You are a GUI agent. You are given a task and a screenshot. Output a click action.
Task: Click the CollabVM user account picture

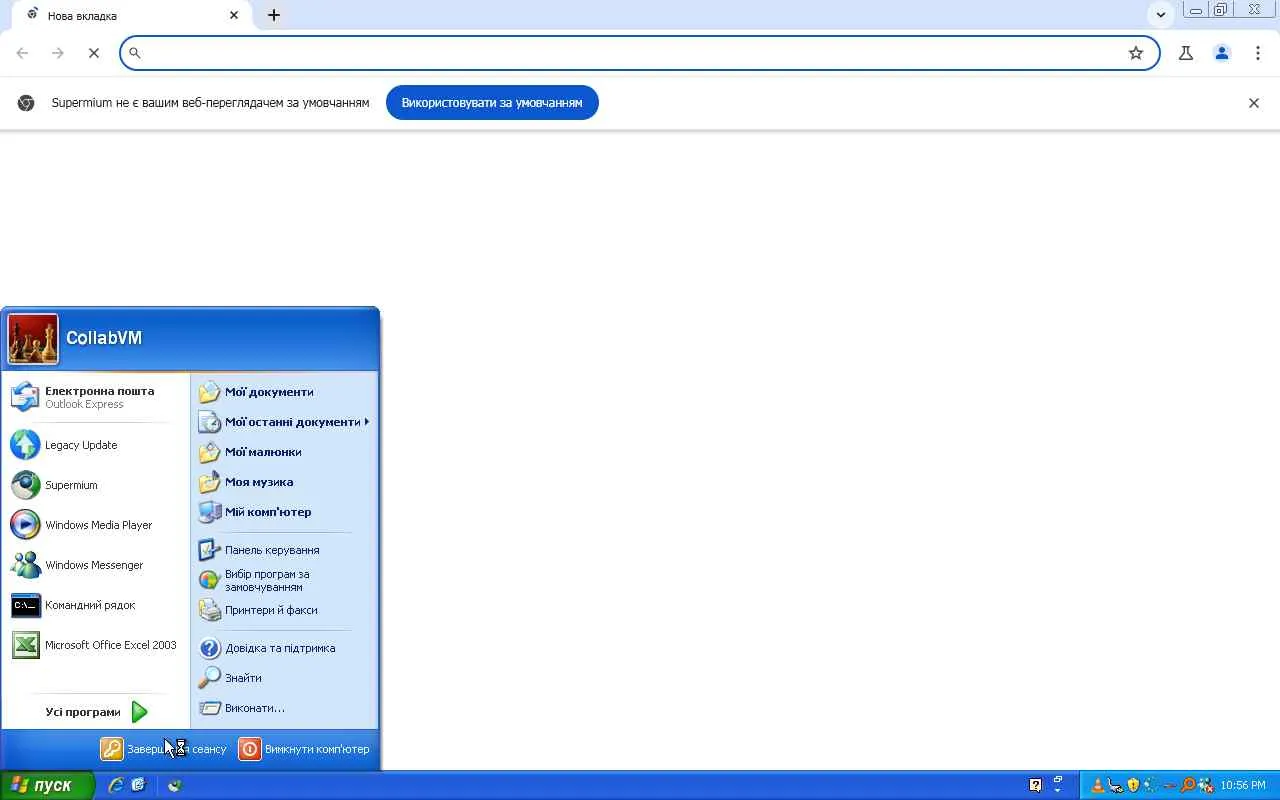(33, 339)
